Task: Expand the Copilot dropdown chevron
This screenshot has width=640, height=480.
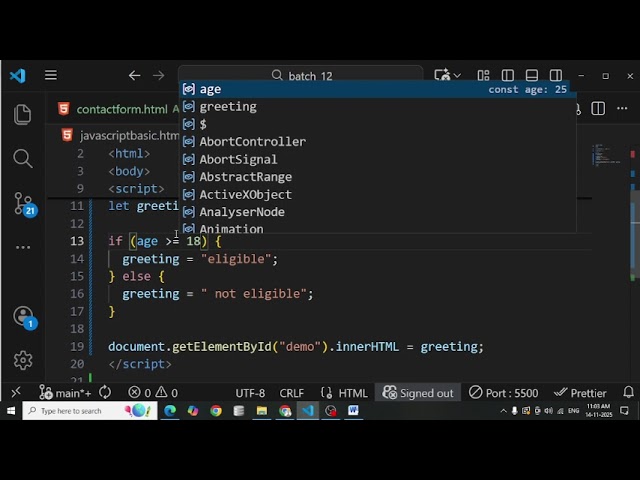Action: pos(458,76)
